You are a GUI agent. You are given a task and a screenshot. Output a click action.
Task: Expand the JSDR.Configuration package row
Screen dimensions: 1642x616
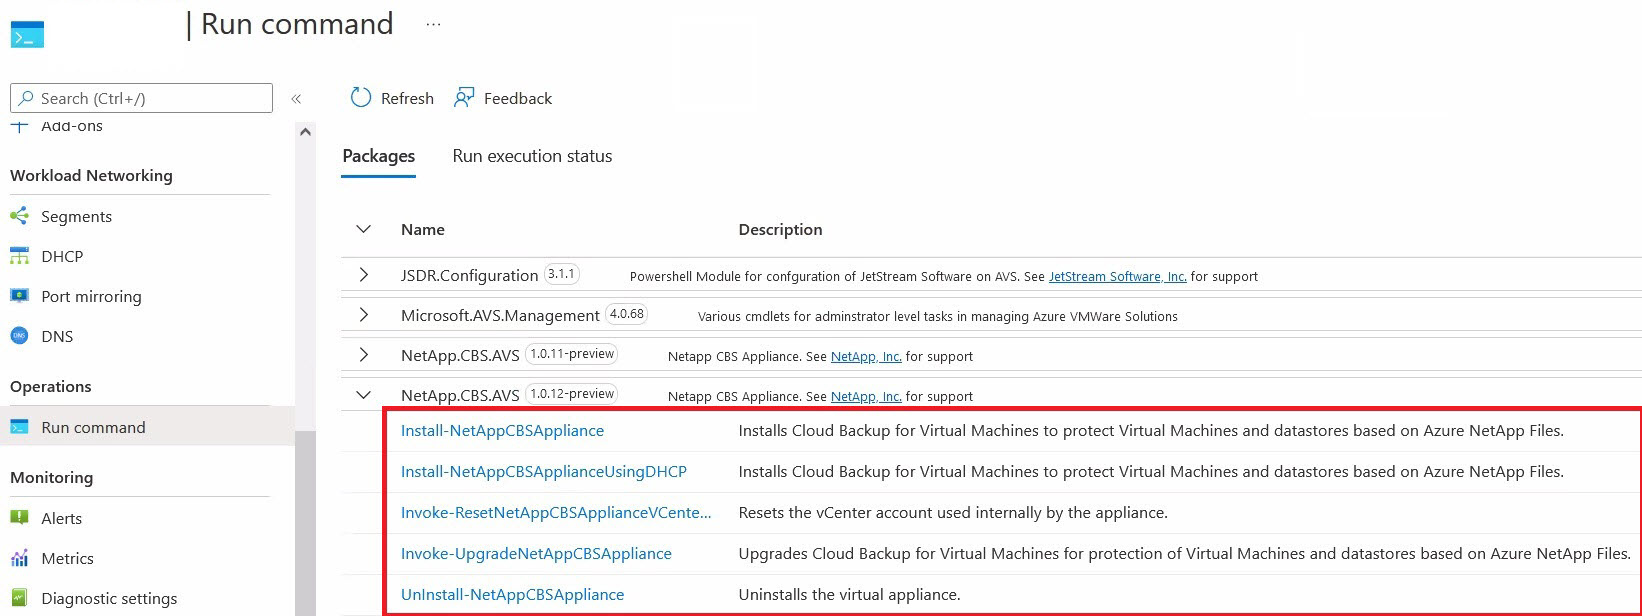363,275
